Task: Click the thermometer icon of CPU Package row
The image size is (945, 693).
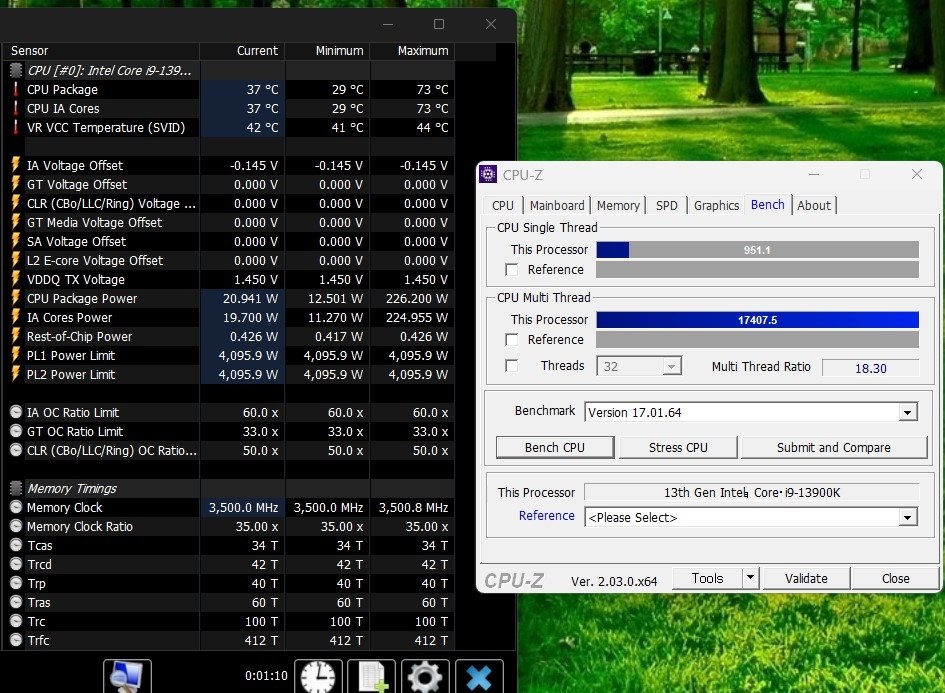Action: coord(16,90)
